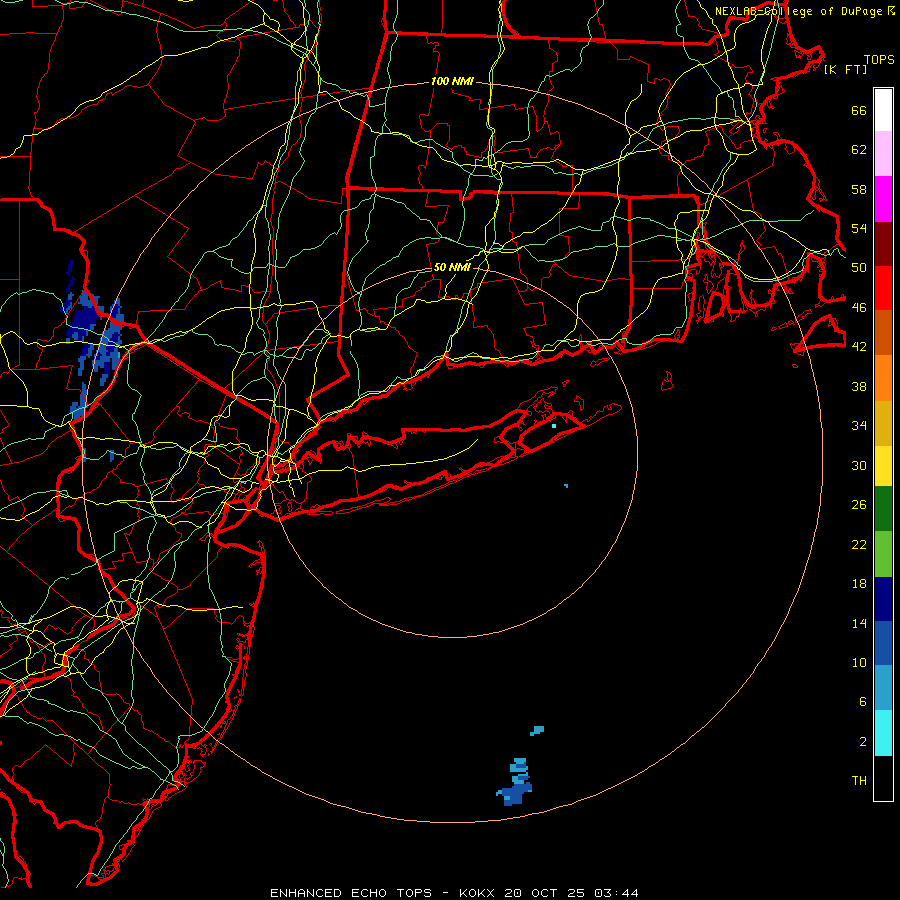Click the '54' legend value
This screenshot has height=900, width=900.
(859, 228)
